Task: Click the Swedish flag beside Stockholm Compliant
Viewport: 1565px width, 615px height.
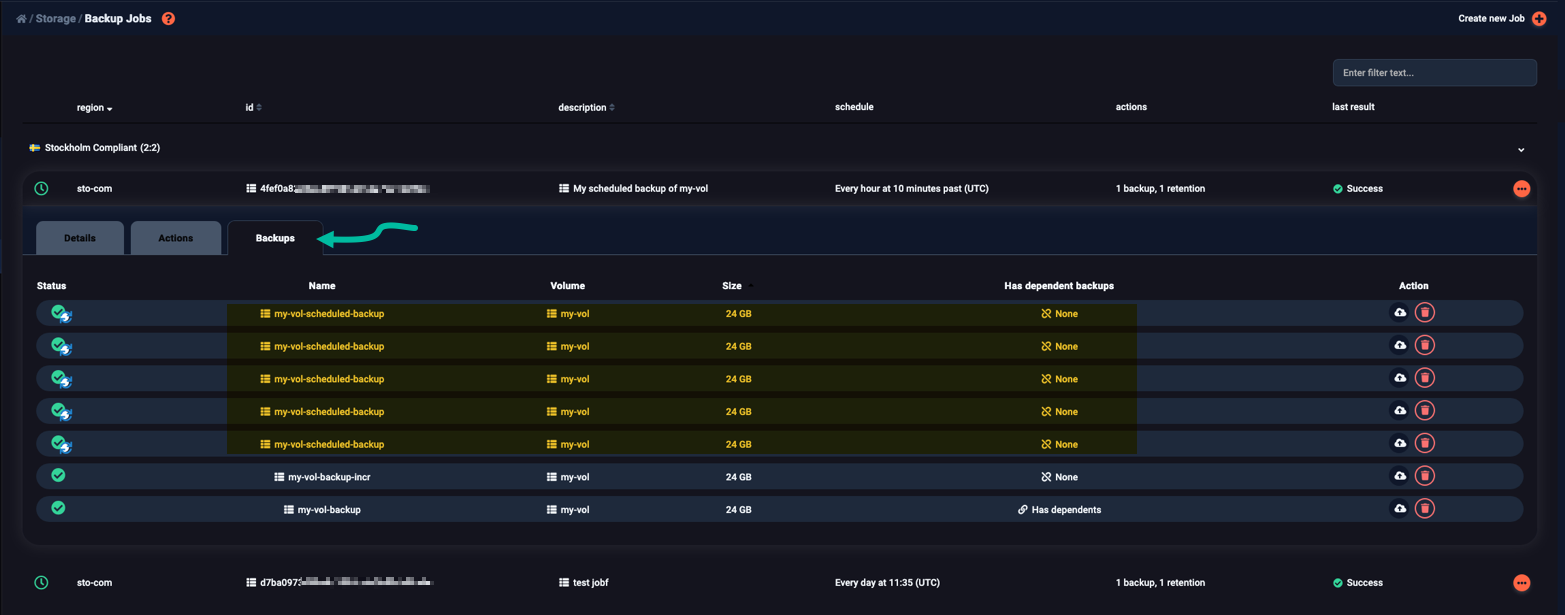Action: tap(35, 148)
